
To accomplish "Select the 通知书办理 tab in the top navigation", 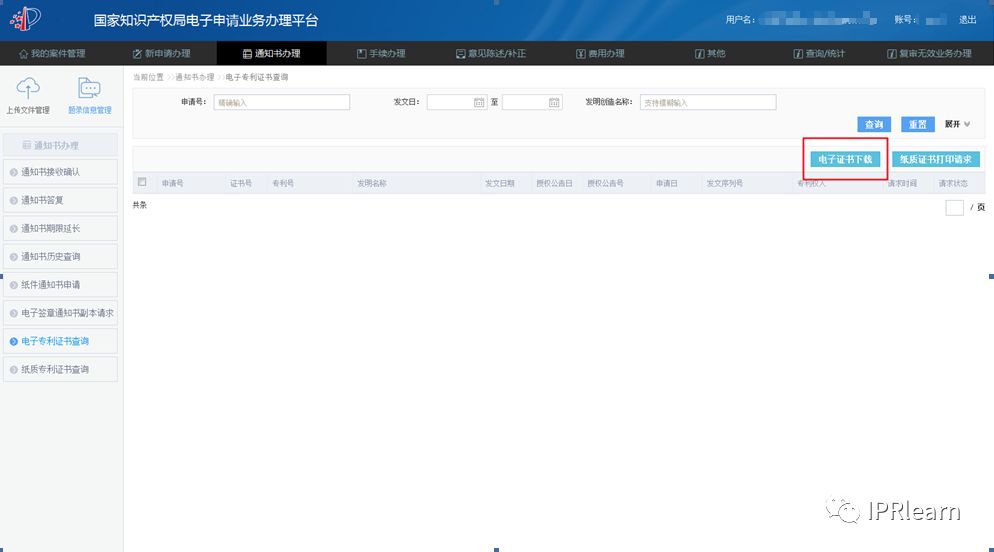I will [x=271, y=54].
